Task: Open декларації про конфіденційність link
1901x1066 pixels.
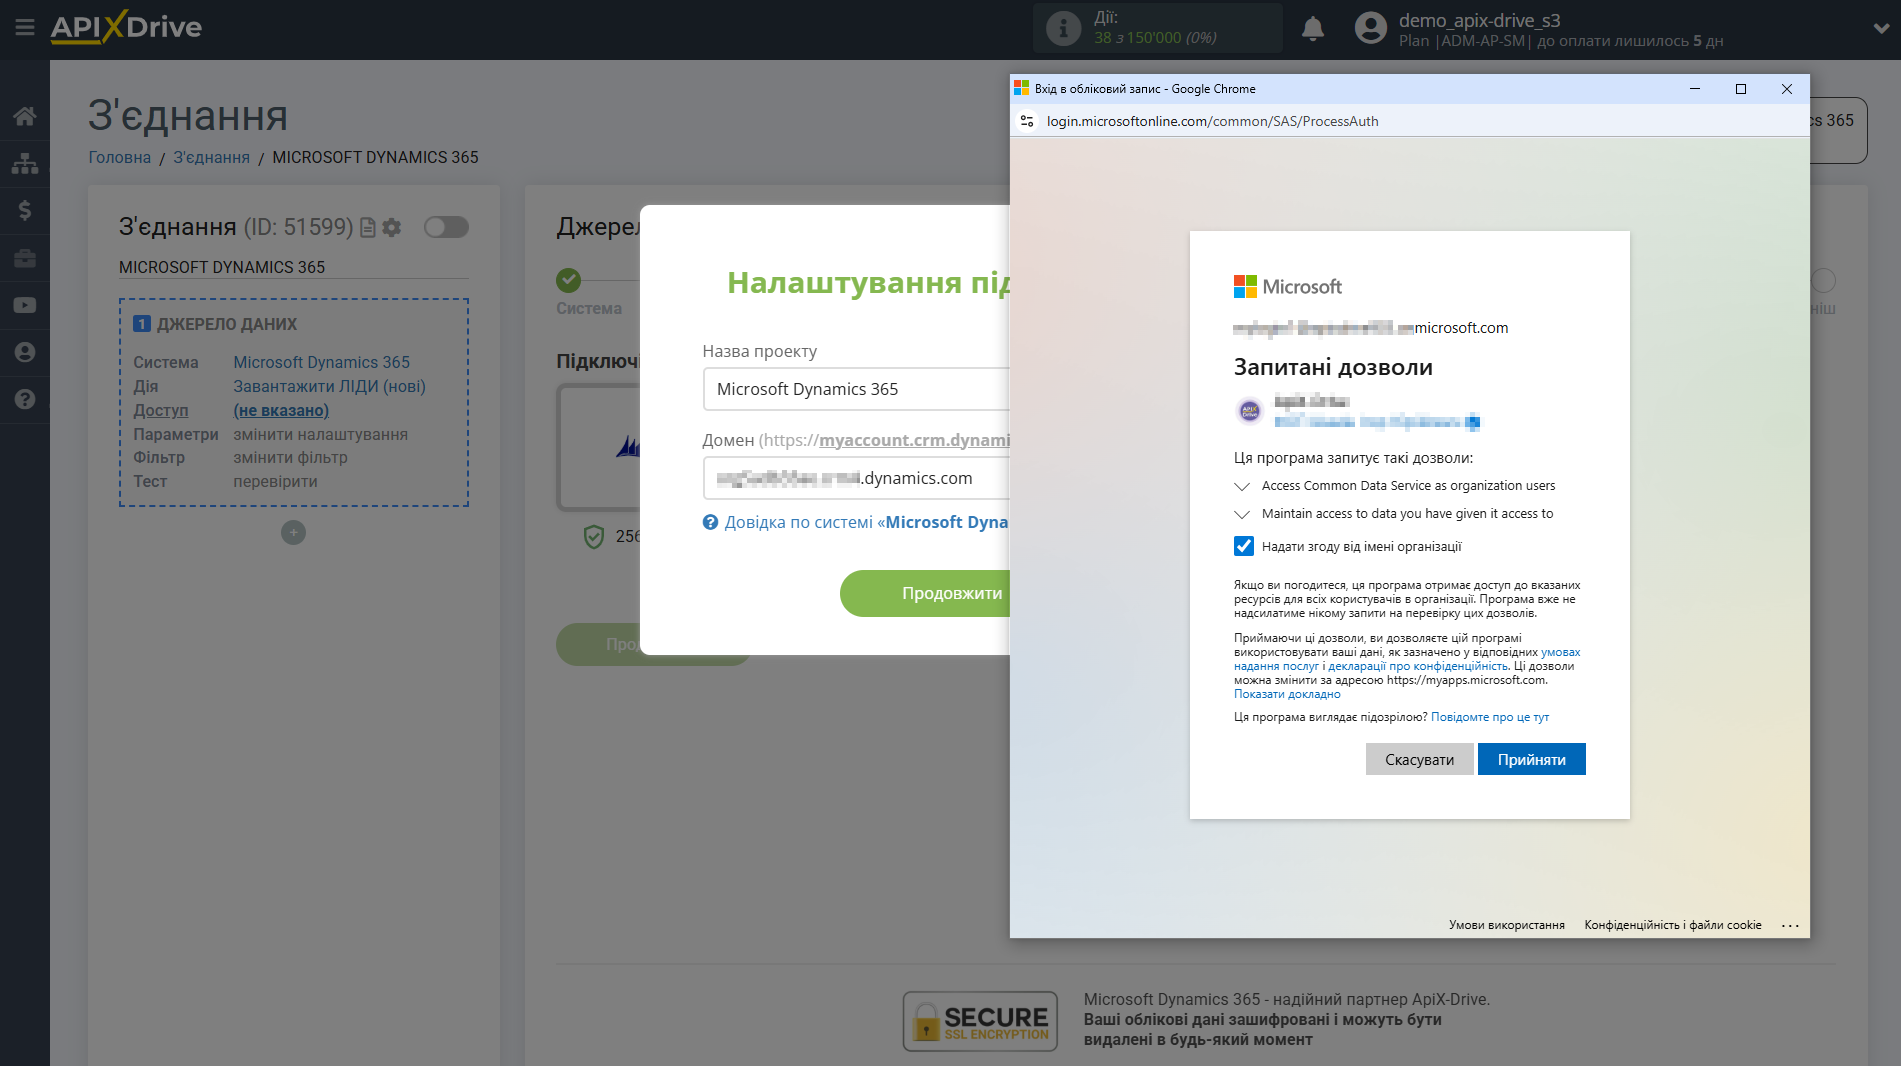Action: click(1417, 666)
